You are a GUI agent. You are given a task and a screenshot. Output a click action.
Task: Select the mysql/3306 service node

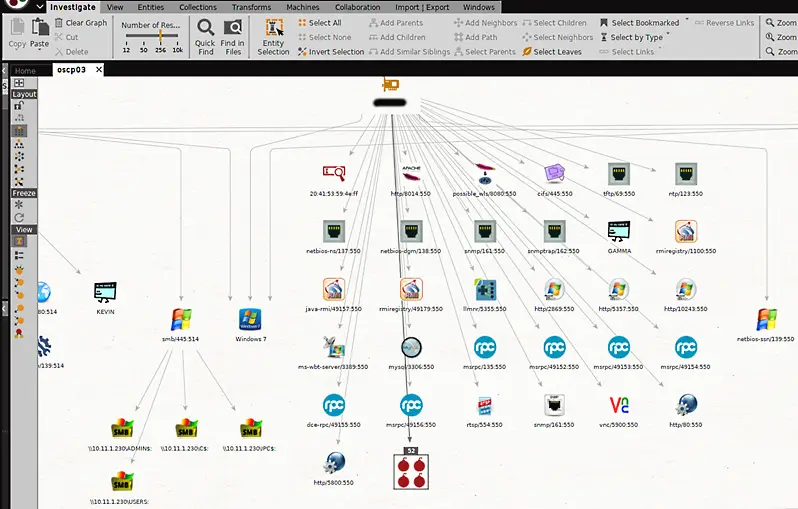point(411,347)
